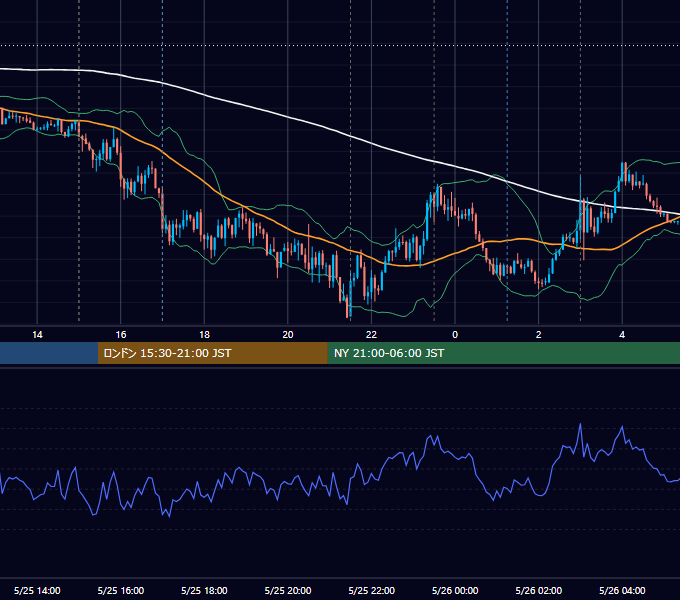The image size is (680, 600).
Task: Click the NY 21:00-06:00 JST session bar
Action: [503, 353]
